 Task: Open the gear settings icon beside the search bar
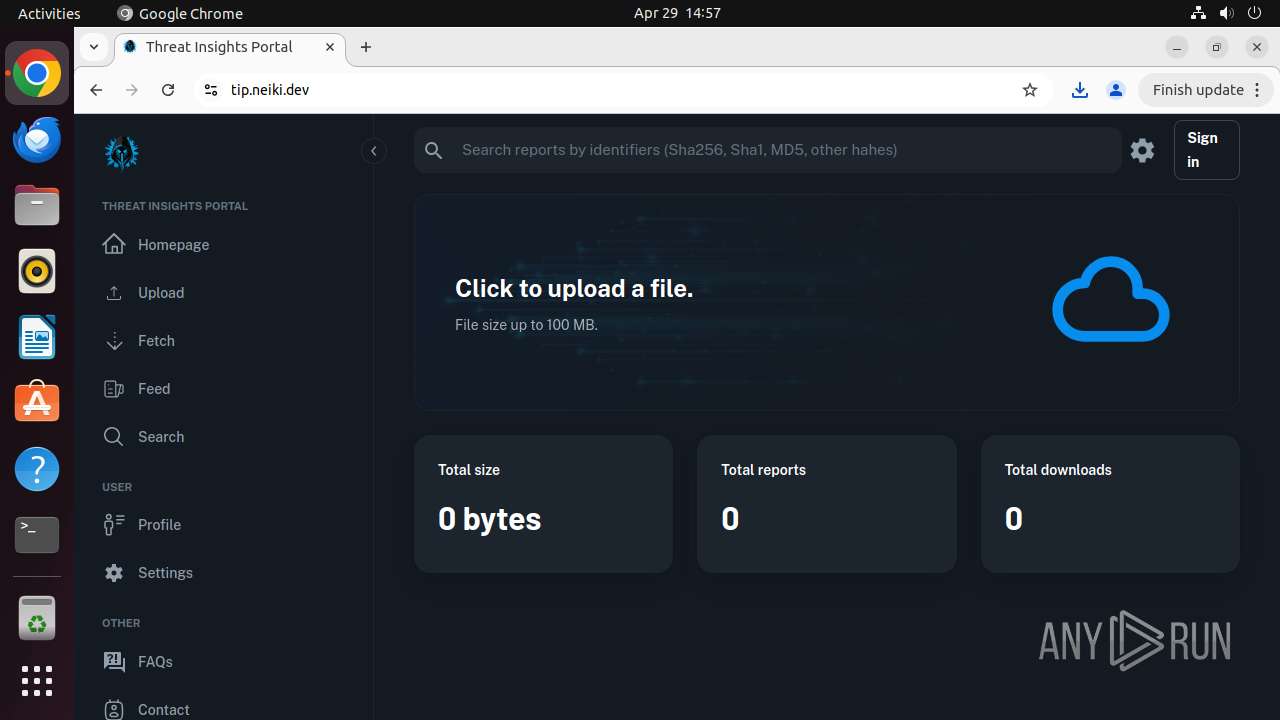coord(1142,150)
